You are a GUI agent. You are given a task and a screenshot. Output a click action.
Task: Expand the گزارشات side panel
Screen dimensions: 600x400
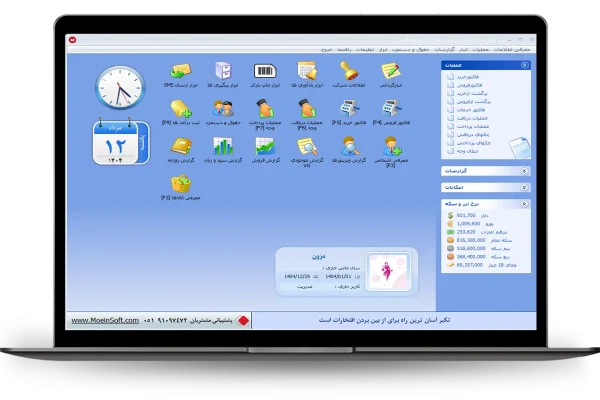coord(525,171)
